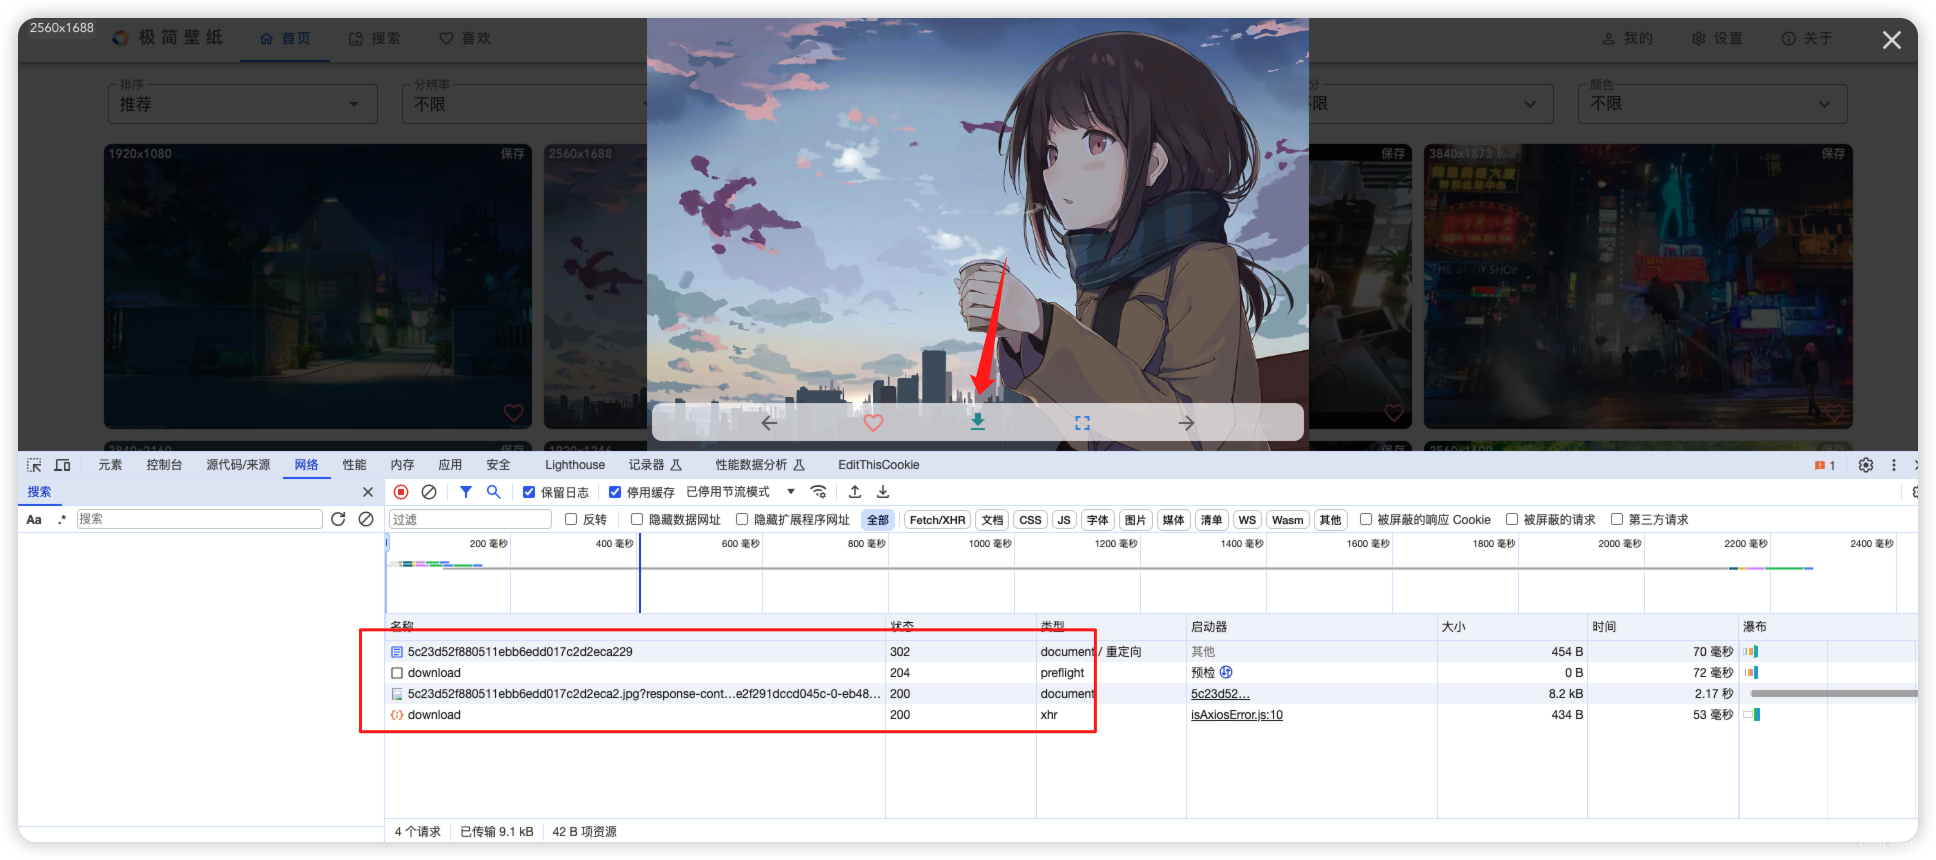Open the 已停用节流模式 throttling dropdown
The height and width of the screenshot is (860, 1936).
(x=741, y=492)
